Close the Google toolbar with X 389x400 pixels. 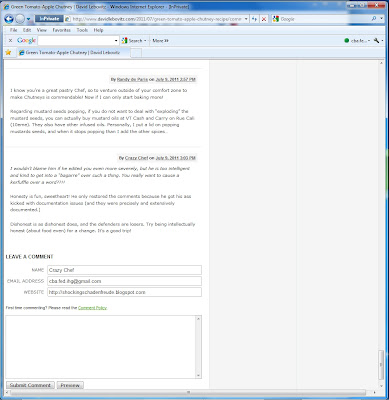click(10, 40)
